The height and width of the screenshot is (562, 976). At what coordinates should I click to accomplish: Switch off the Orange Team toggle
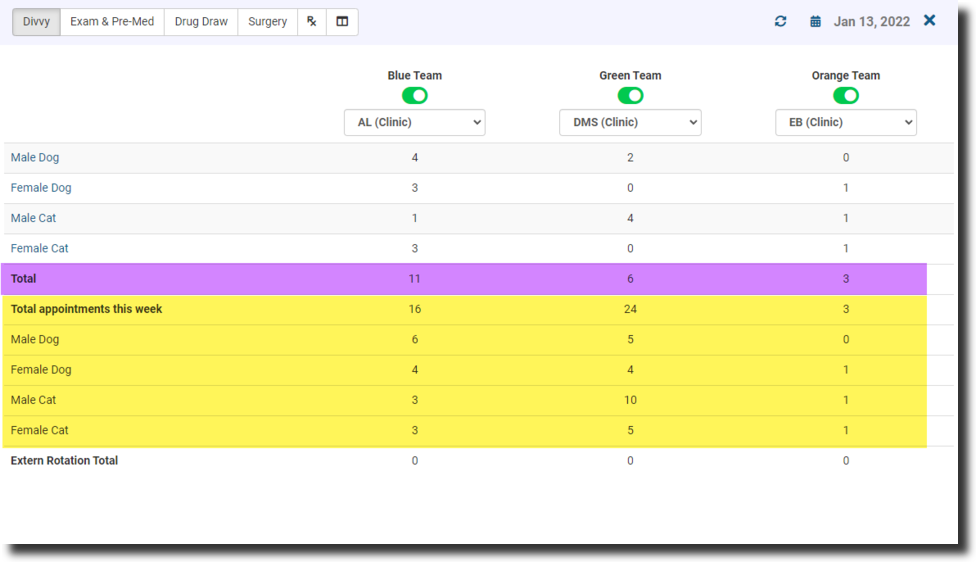click(846, 96)
